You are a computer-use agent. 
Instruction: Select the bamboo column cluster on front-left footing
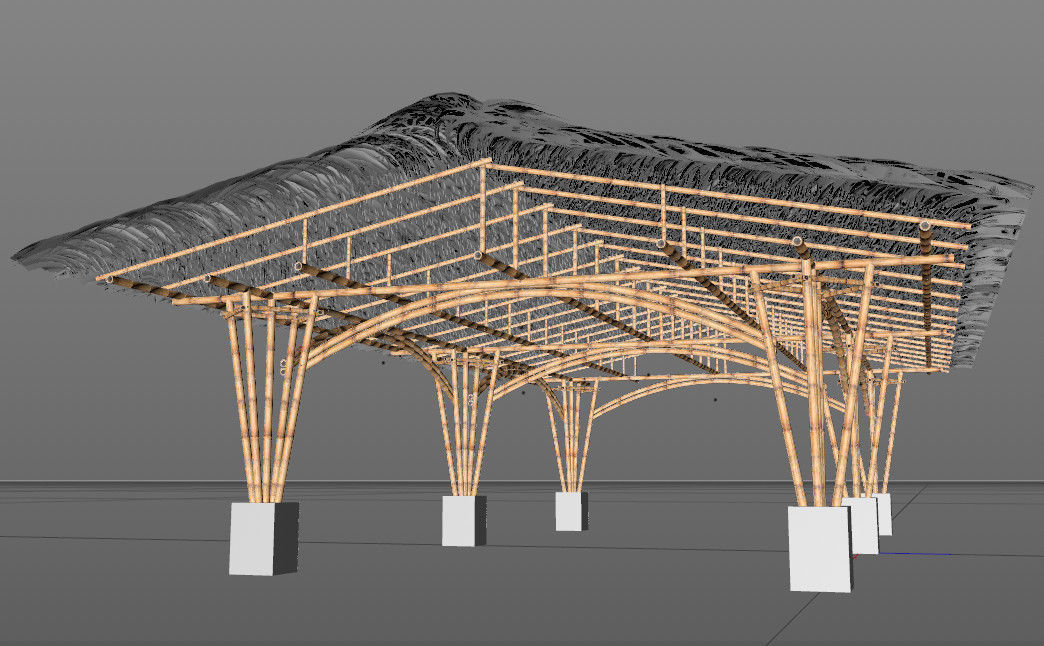270,400
